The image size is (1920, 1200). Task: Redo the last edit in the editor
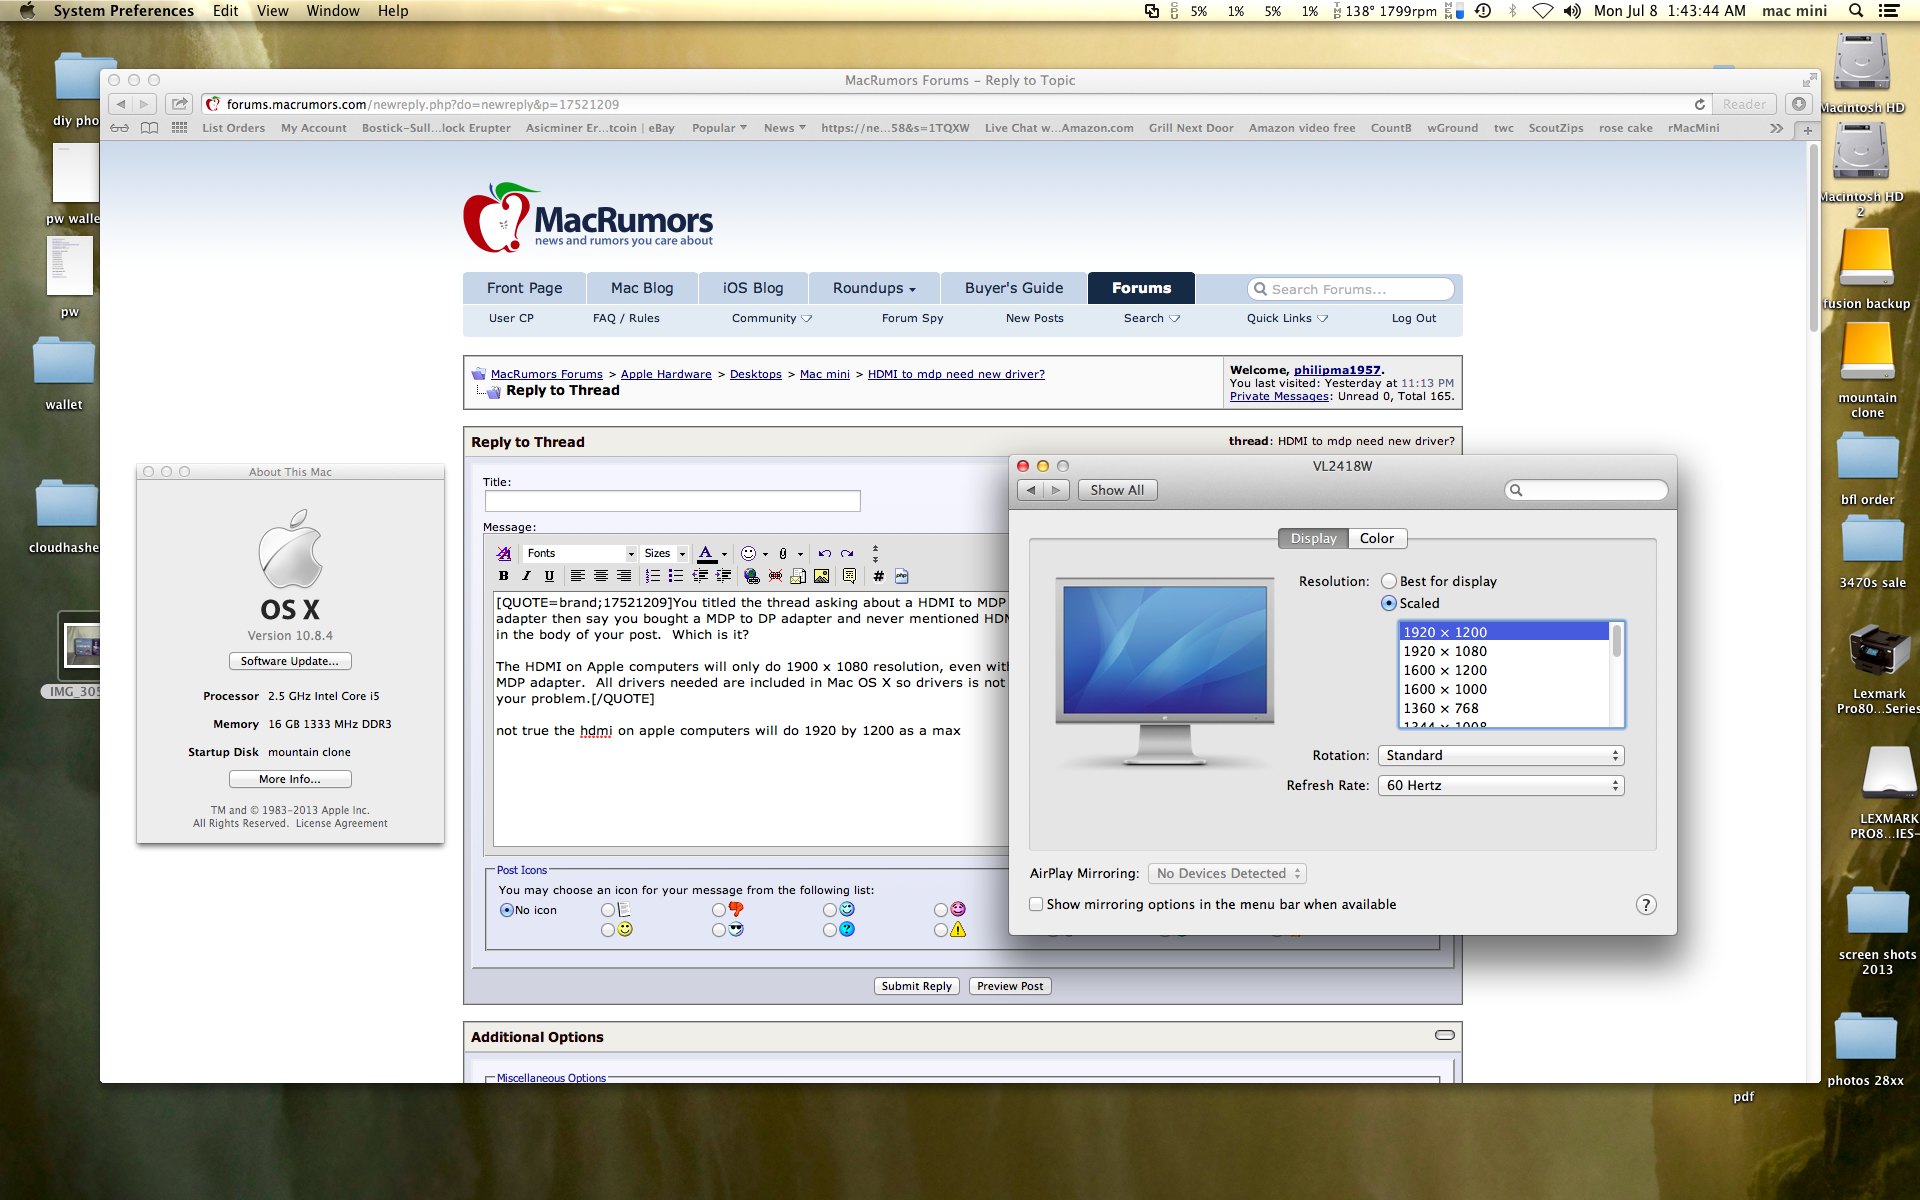coord(847,553)
